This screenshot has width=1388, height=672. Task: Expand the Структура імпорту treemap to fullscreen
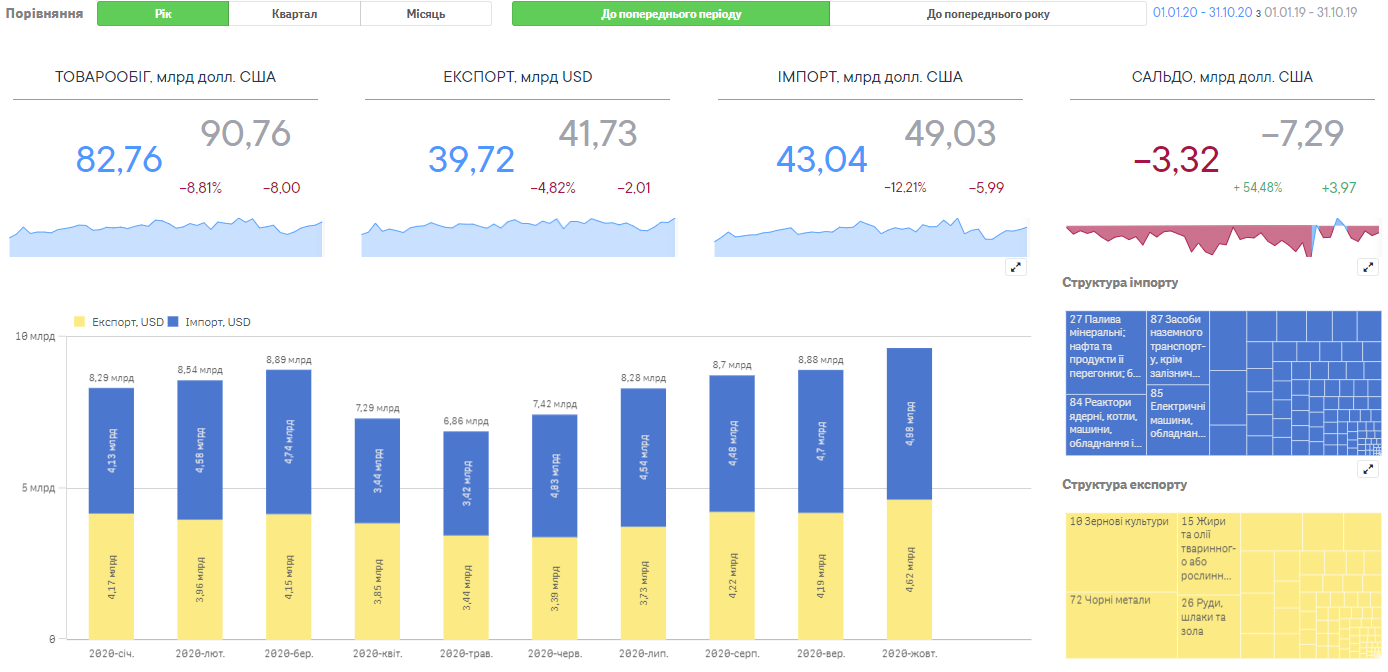point(1368,469)
